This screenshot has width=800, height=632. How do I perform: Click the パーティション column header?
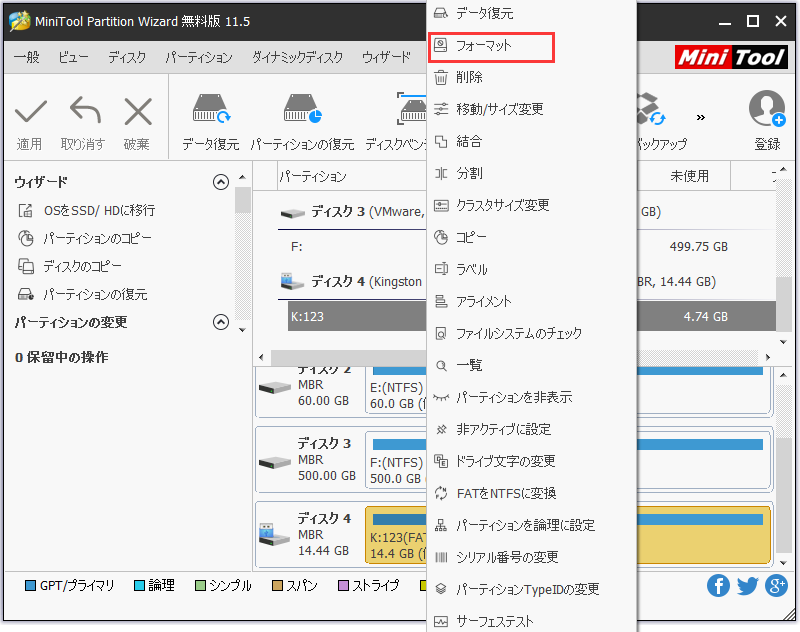click(x=313, y=176)
